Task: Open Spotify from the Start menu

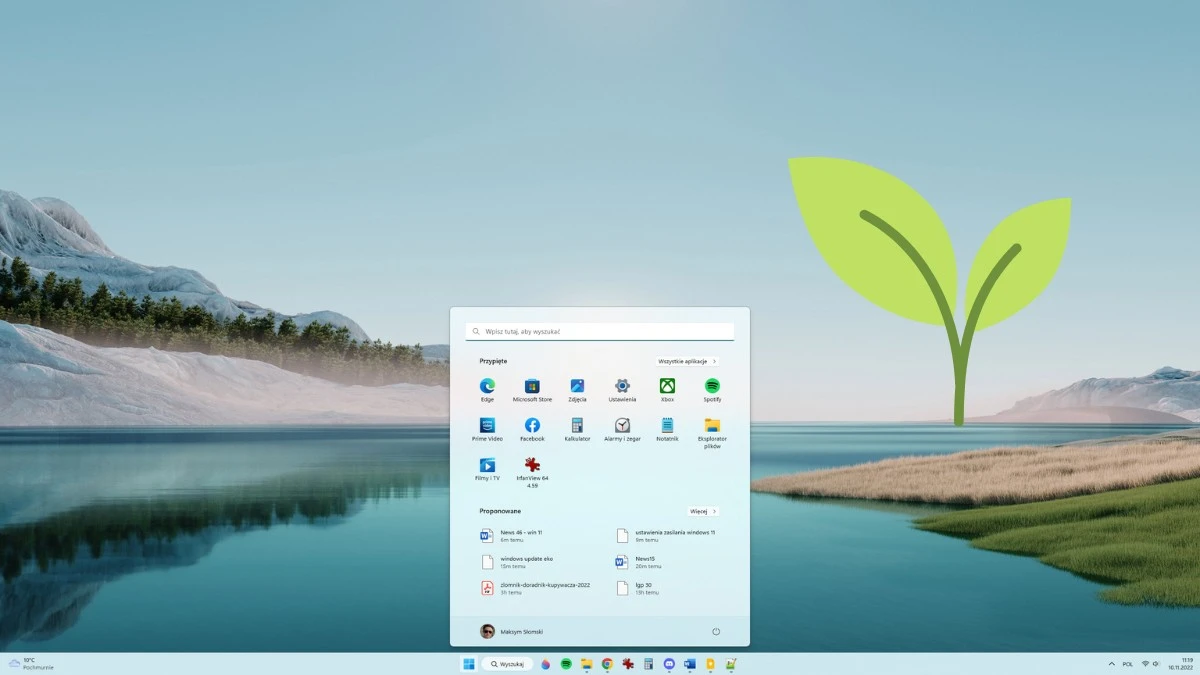Action: [x=709, y=385]
